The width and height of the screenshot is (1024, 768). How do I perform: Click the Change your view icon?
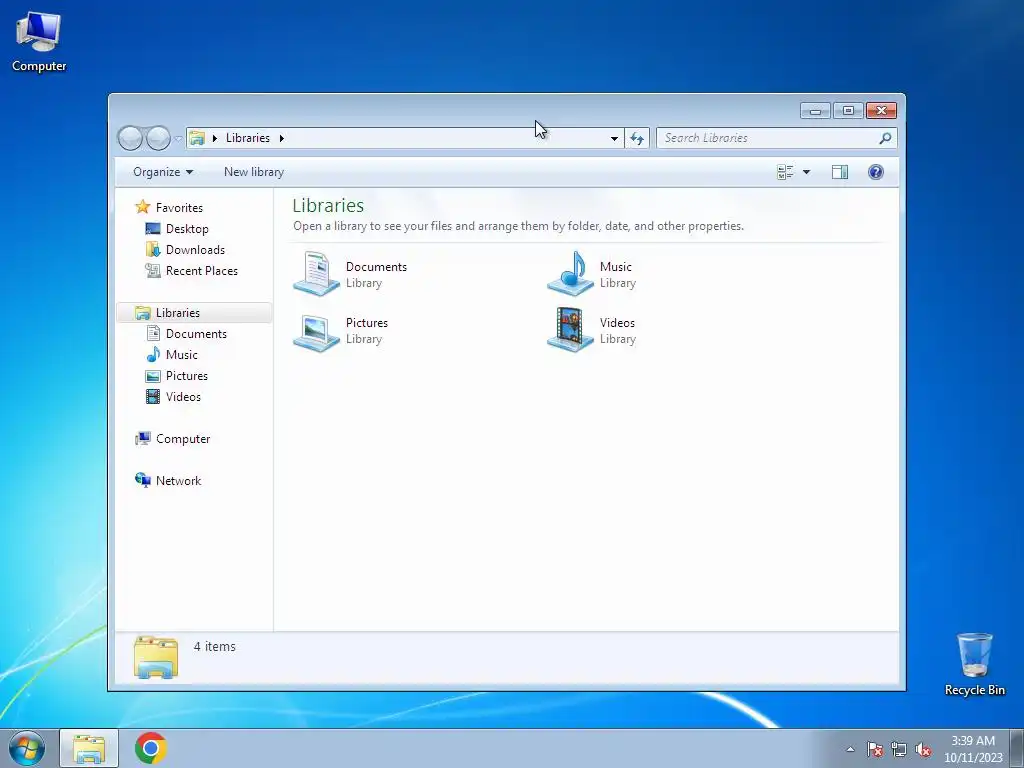point(785,172)
